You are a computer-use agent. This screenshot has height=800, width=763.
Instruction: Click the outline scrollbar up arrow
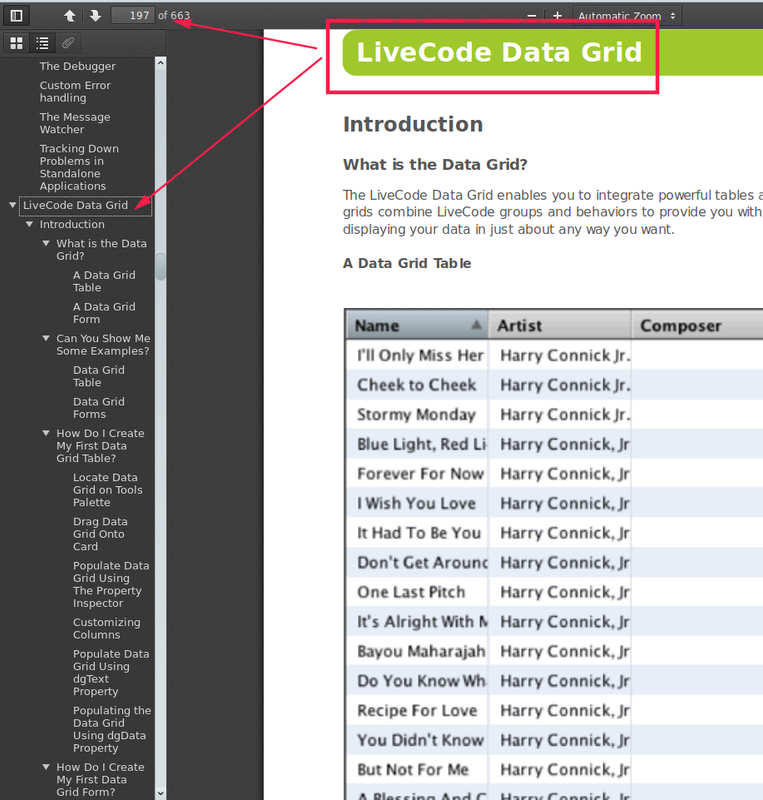point(161,63)
